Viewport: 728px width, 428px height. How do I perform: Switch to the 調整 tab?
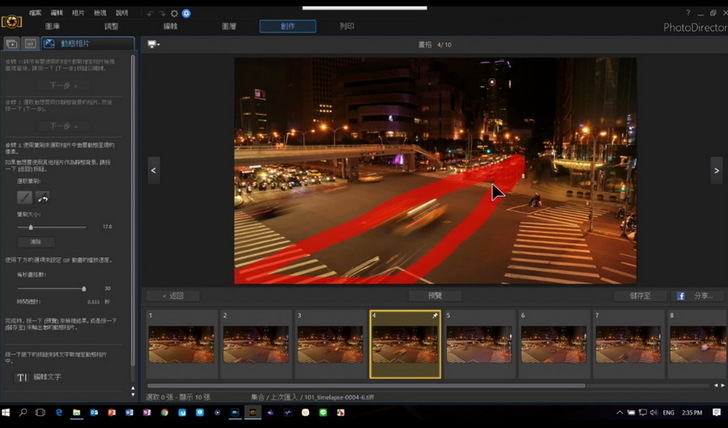coord(111,27)
